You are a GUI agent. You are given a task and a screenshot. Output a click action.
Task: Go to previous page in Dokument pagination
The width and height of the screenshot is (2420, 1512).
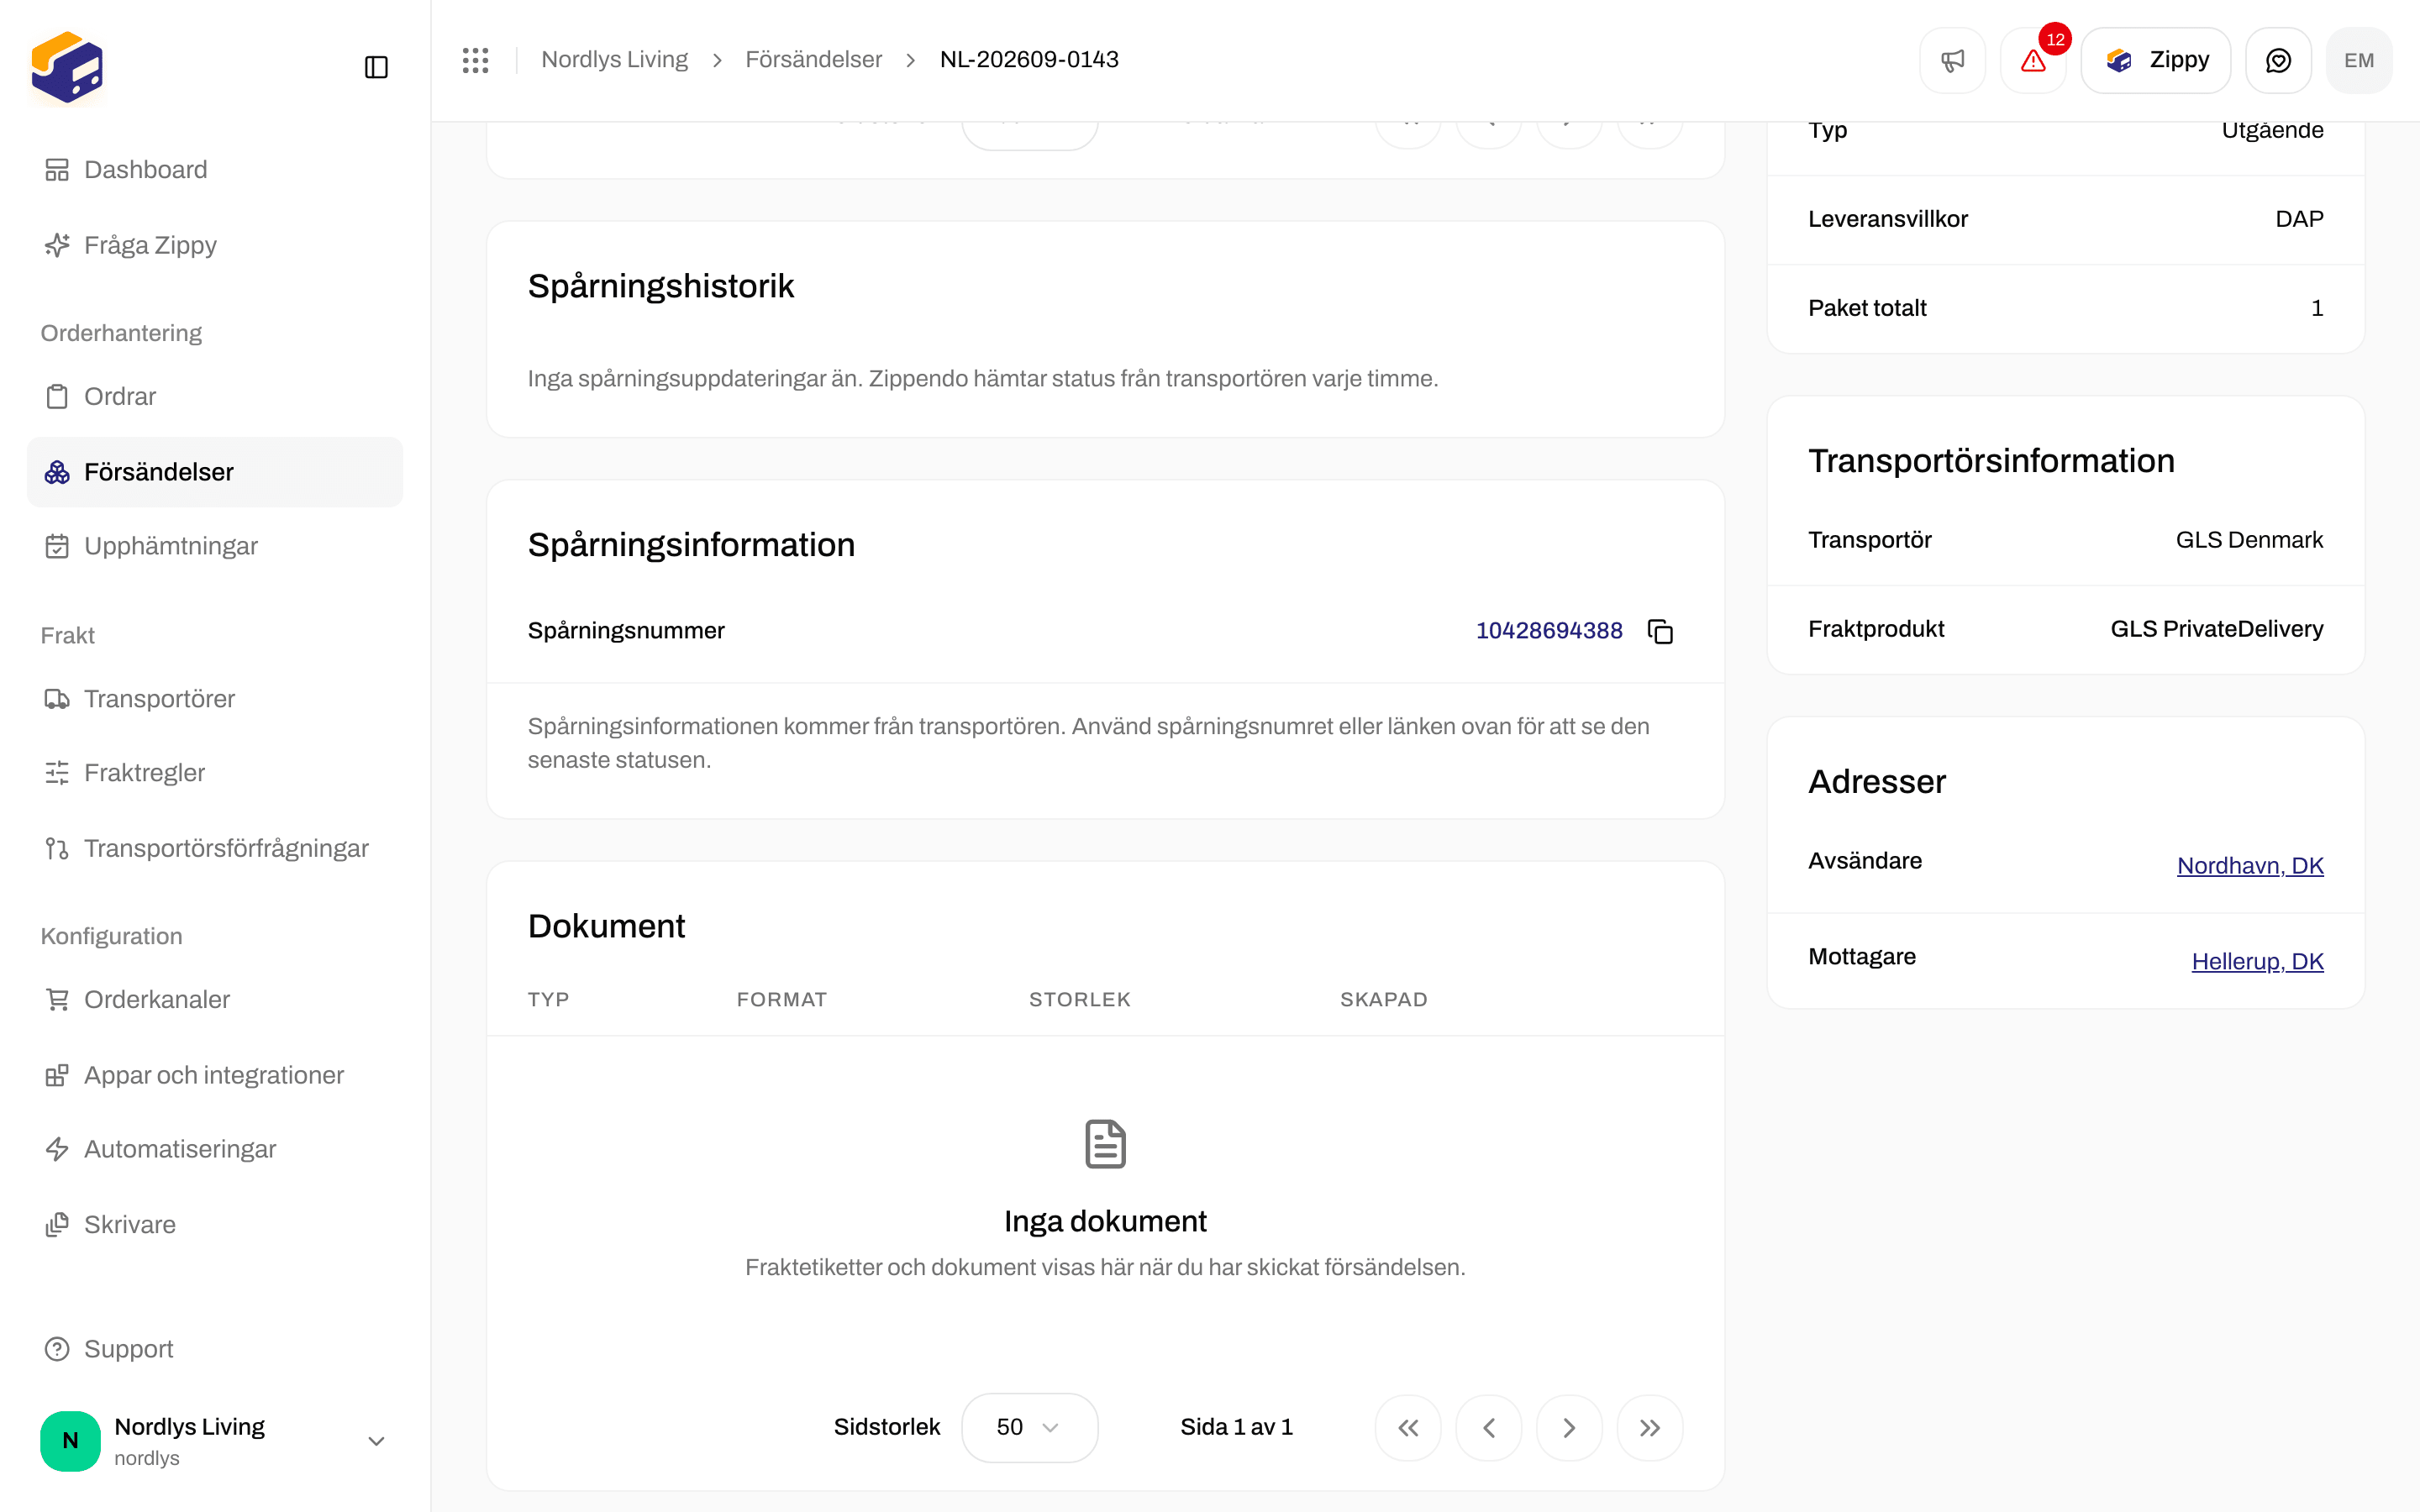[1488, 1428]
